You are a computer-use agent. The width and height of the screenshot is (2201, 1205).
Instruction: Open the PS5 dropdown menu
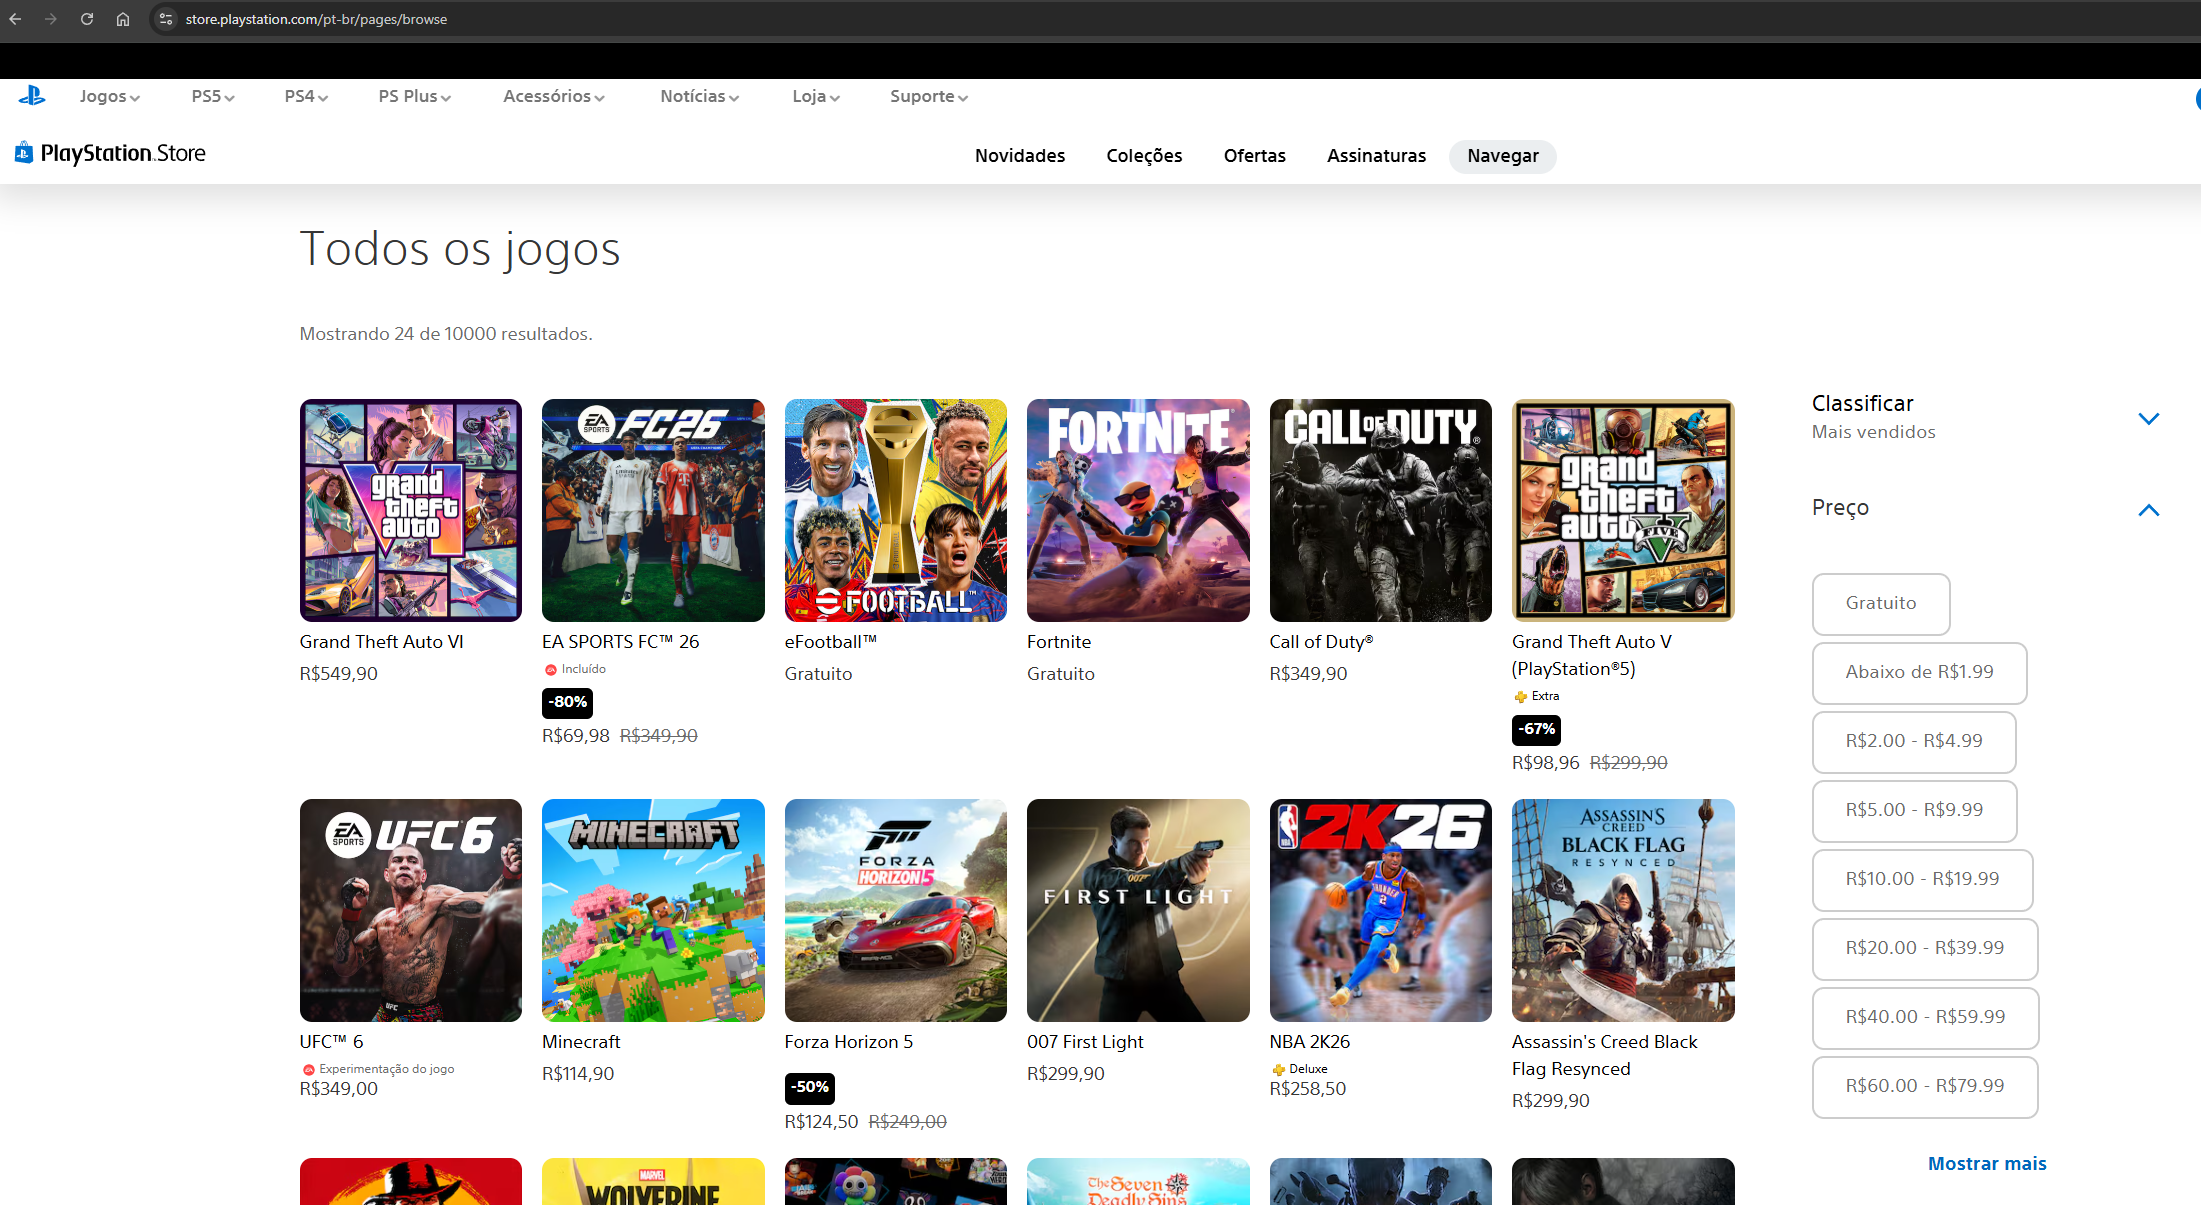coord(213,96)
